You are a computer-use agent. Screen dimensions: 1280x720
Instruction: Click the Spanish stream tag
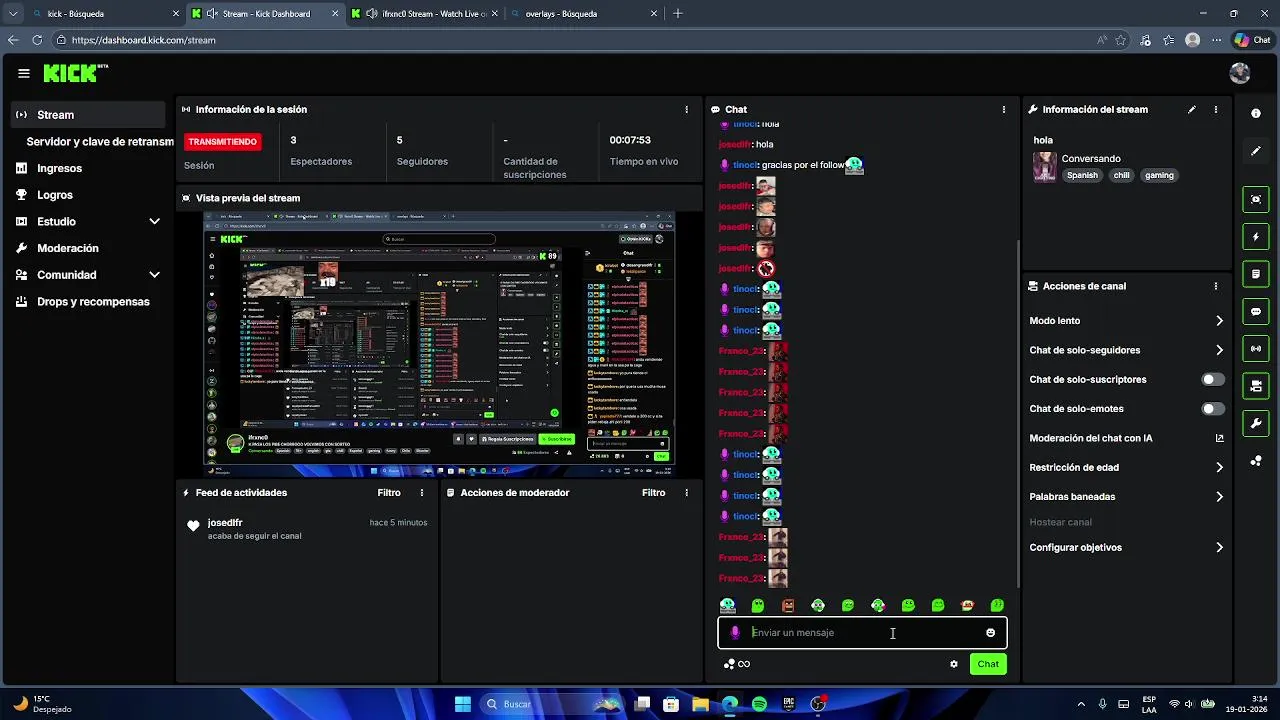click(x=1082, y=175)
